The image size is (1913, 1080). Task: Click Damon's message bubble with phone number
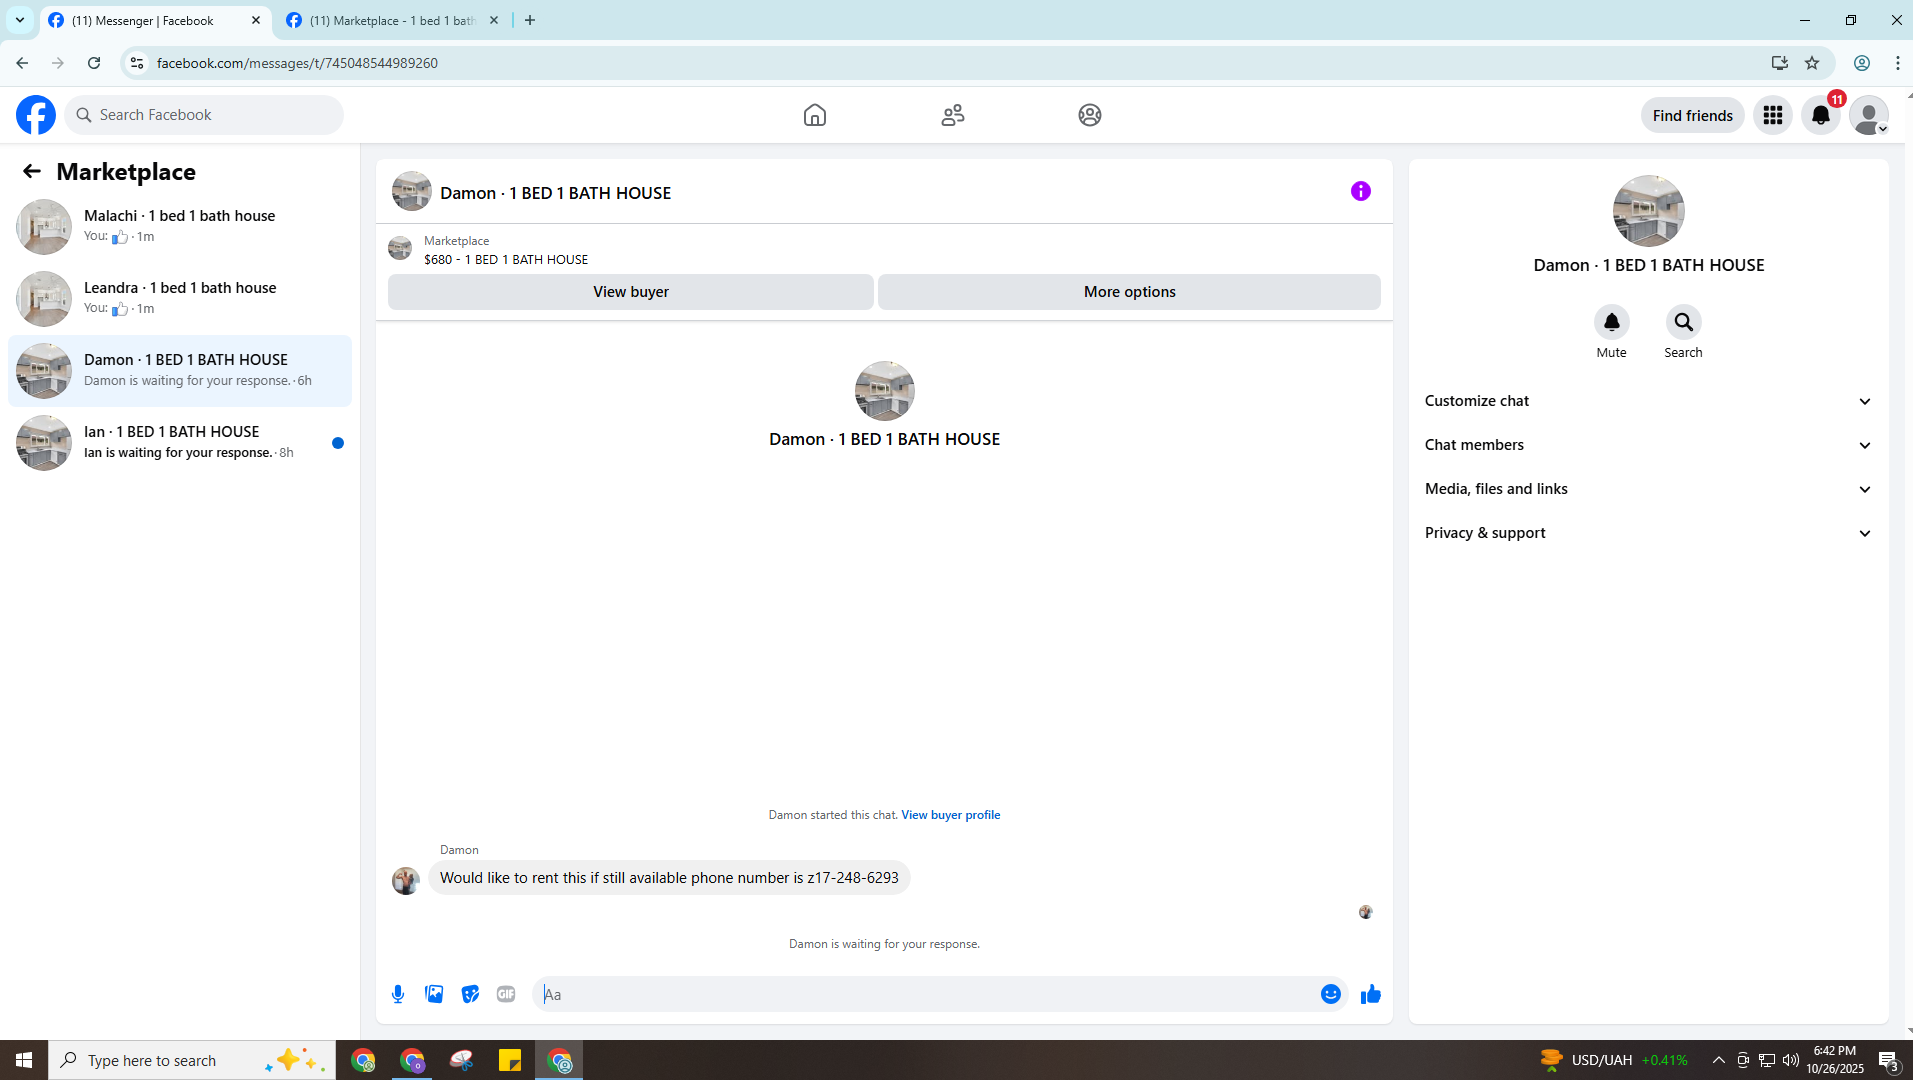pos(669,878)
